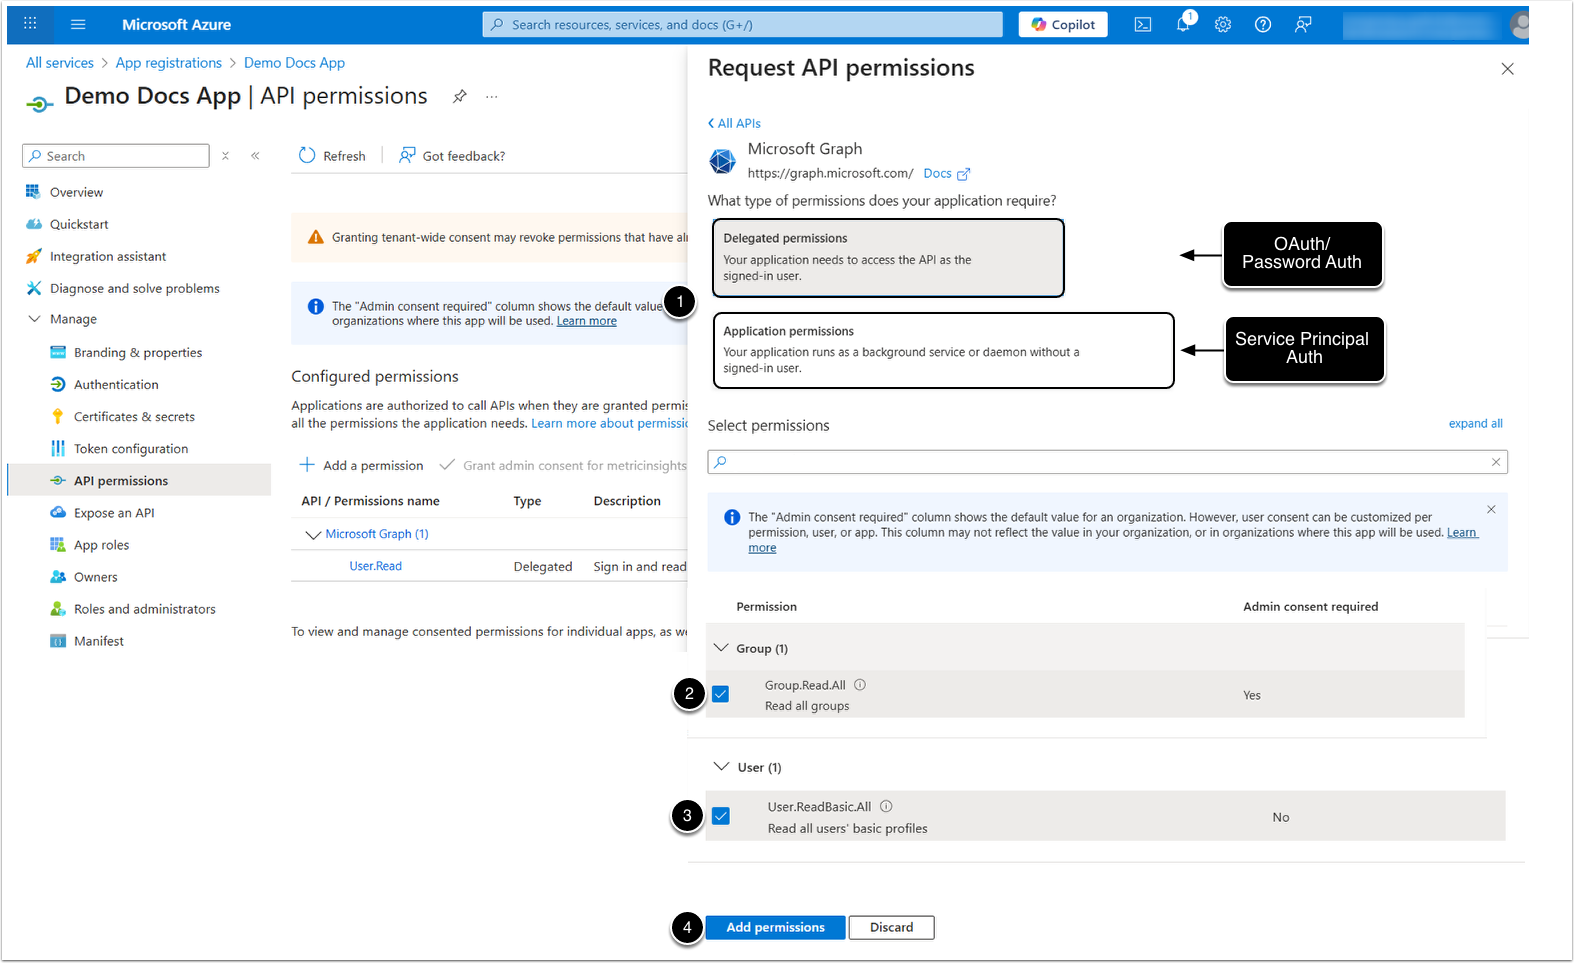Open the Cloud Shell icon in top bar
This screenshot has width=1574, height=963.
1142,25
